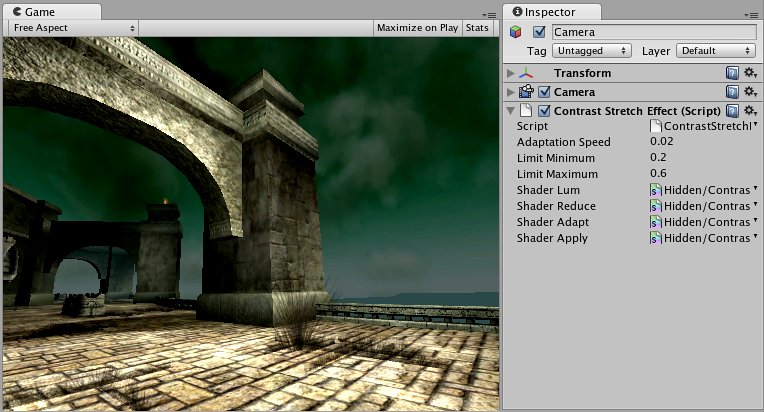Open the Game view panel options menu
This screenshot has width=764, height=412.
pyautogui.click(x=489, y=15)
